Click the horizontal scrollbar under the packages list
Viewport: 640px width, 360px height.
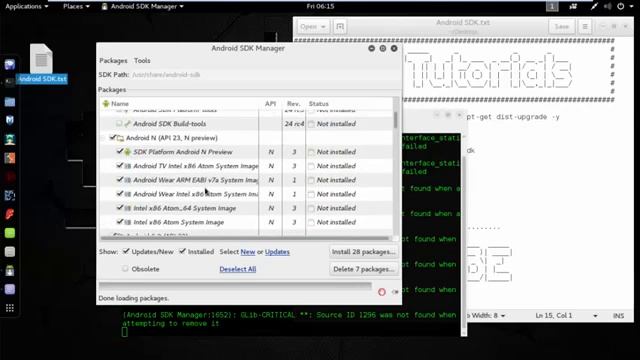point(245,238)
